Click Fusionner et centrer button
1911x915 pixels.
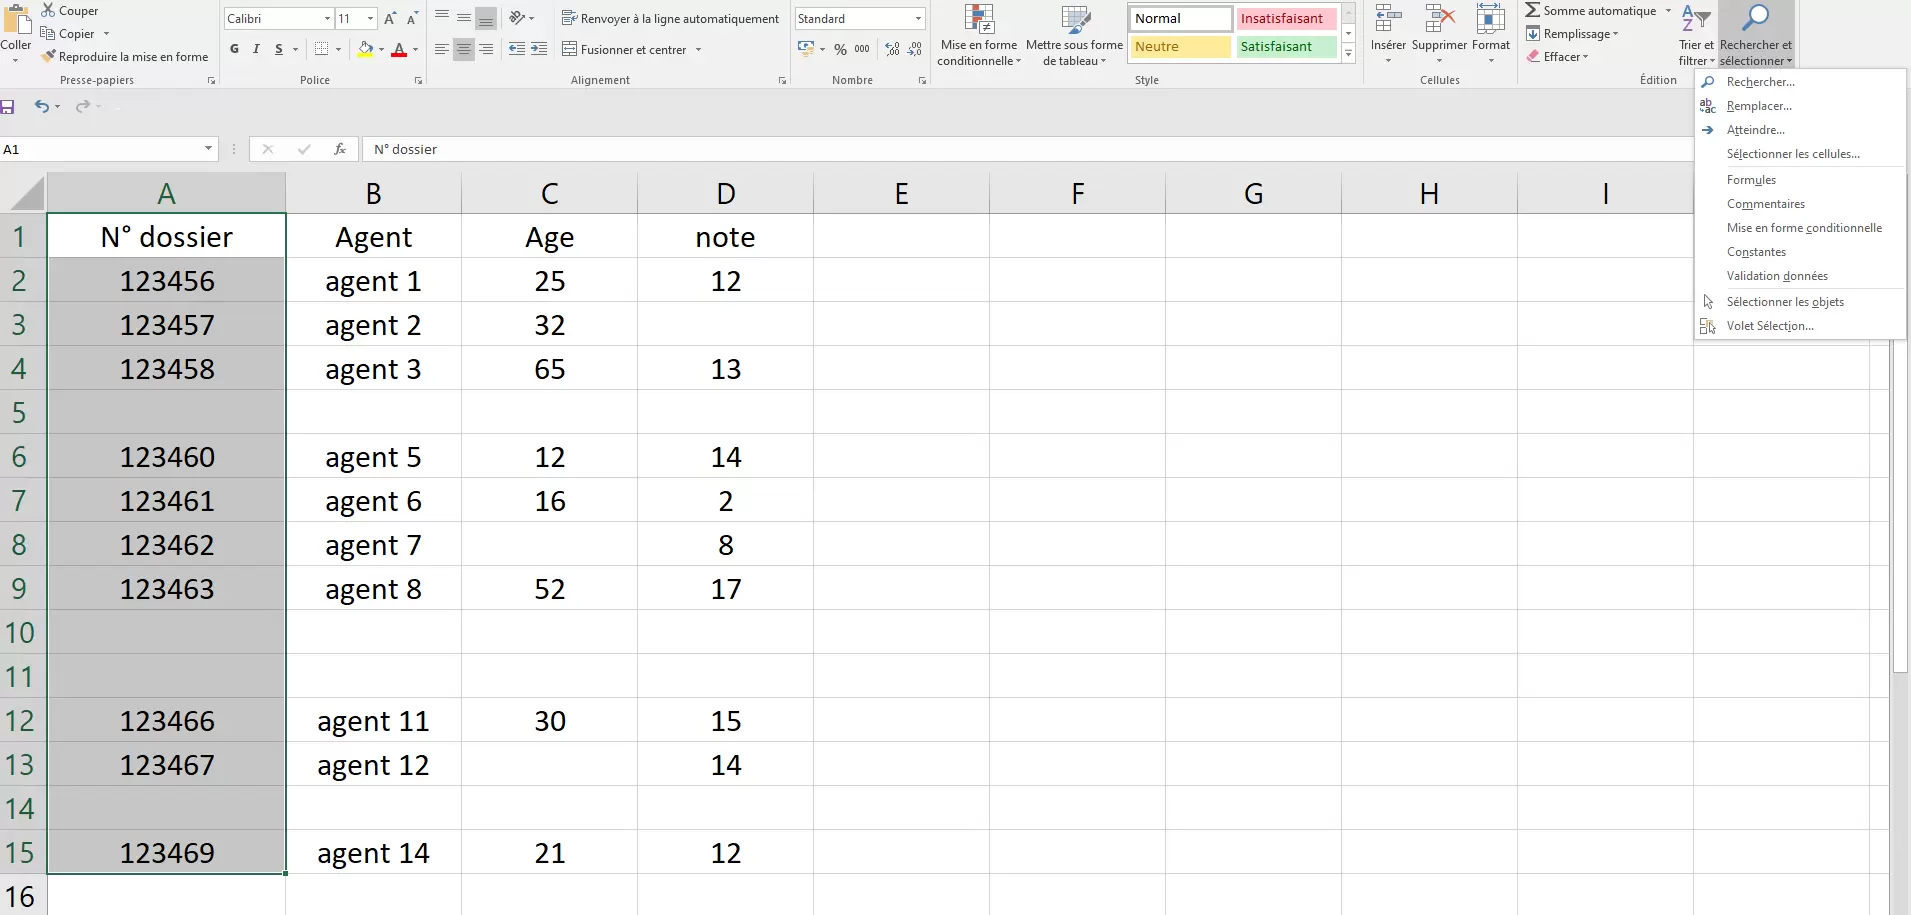tap(625, 49)
